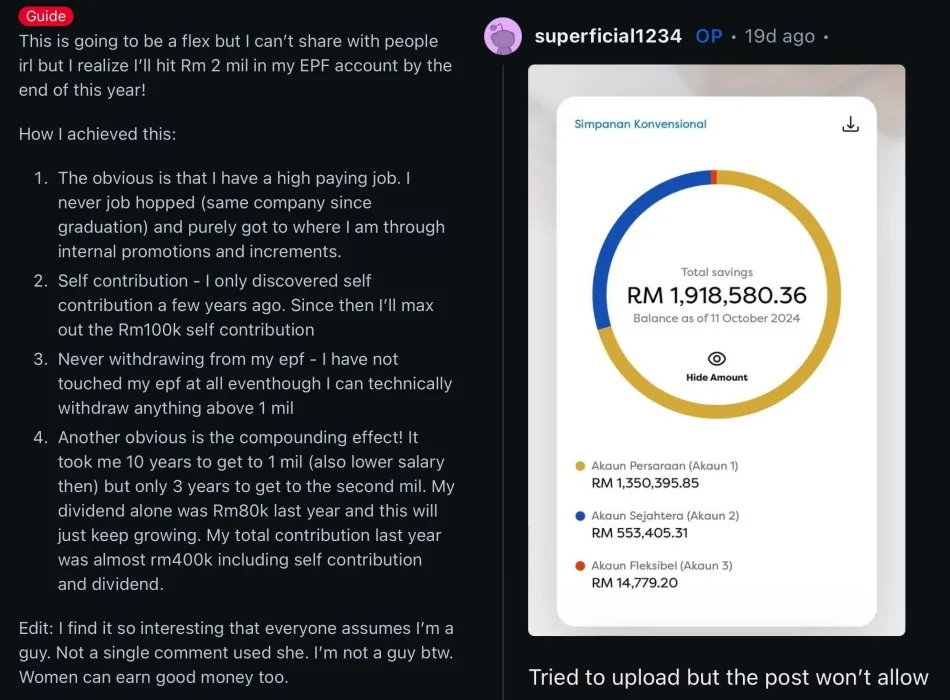Click yellow dot beside Akaun Persaraan
The height and width of the screenshot is (700, 950).
(580, 466)
